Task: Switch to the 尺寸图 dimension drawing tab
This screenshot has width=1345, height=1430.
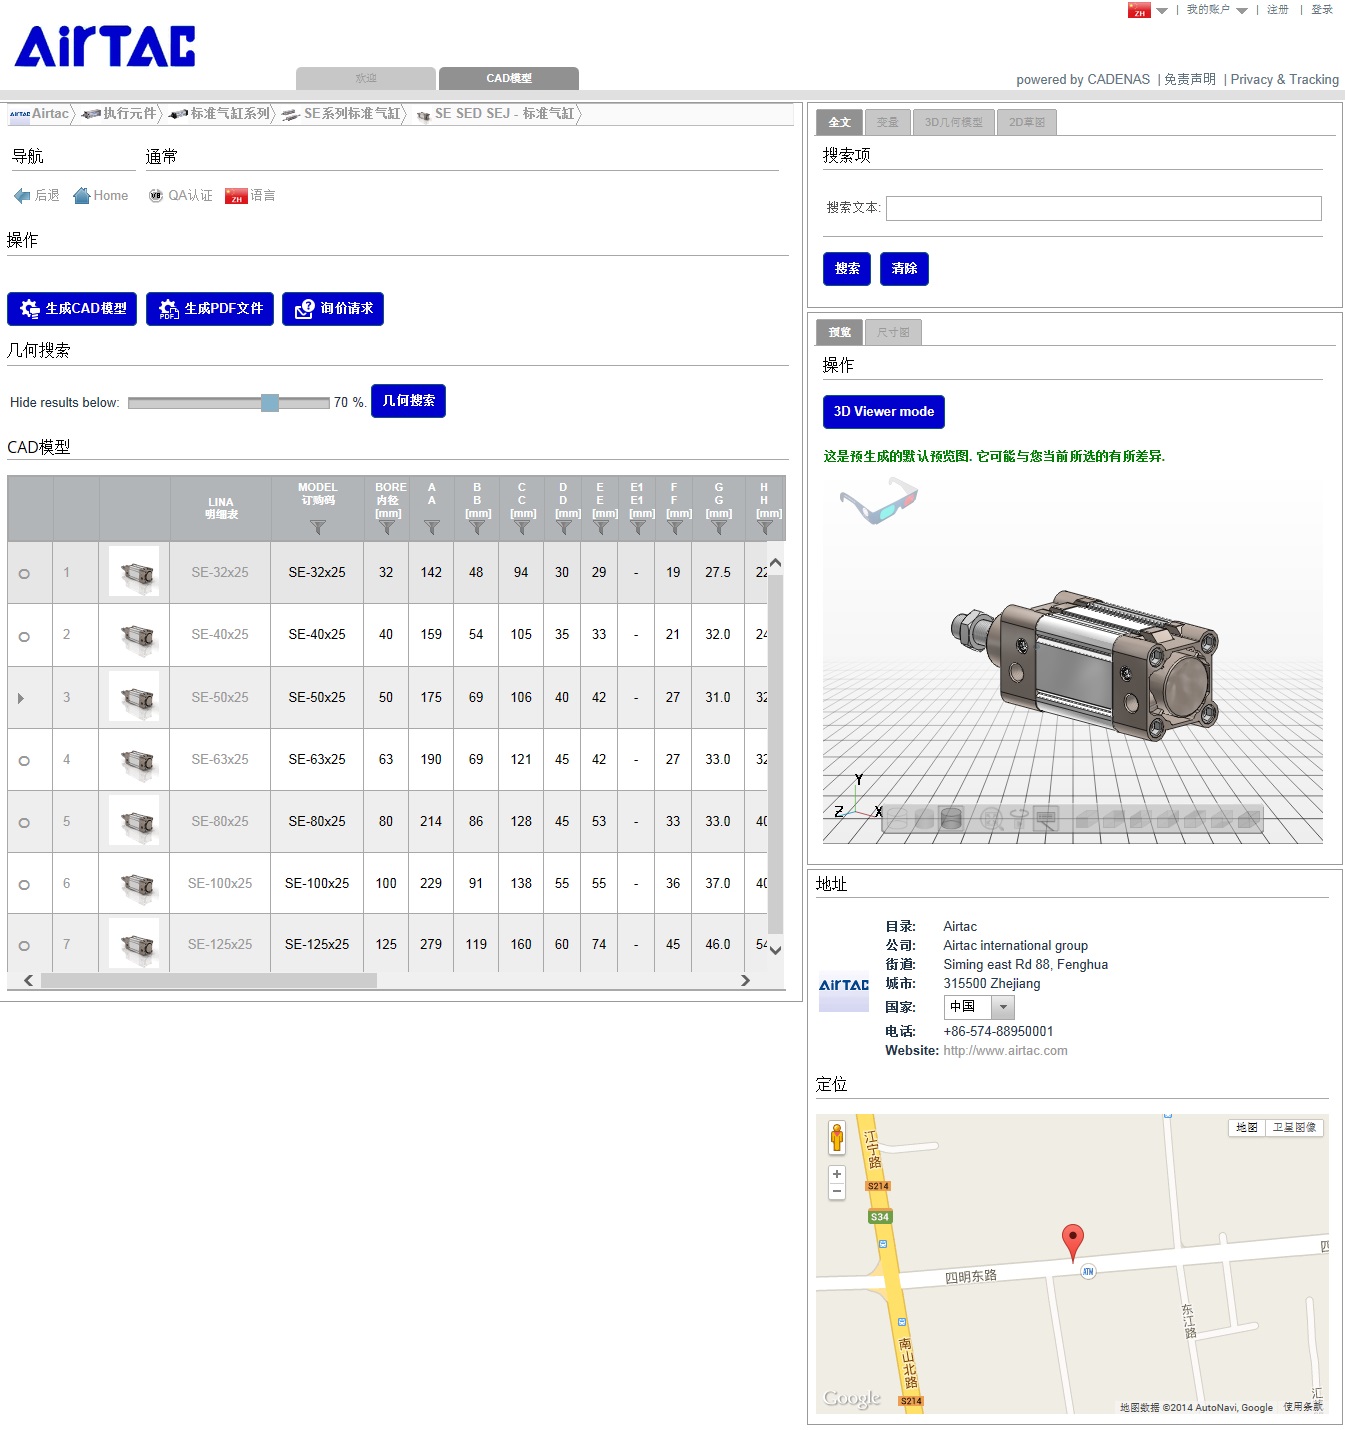Action: [893, 333]
